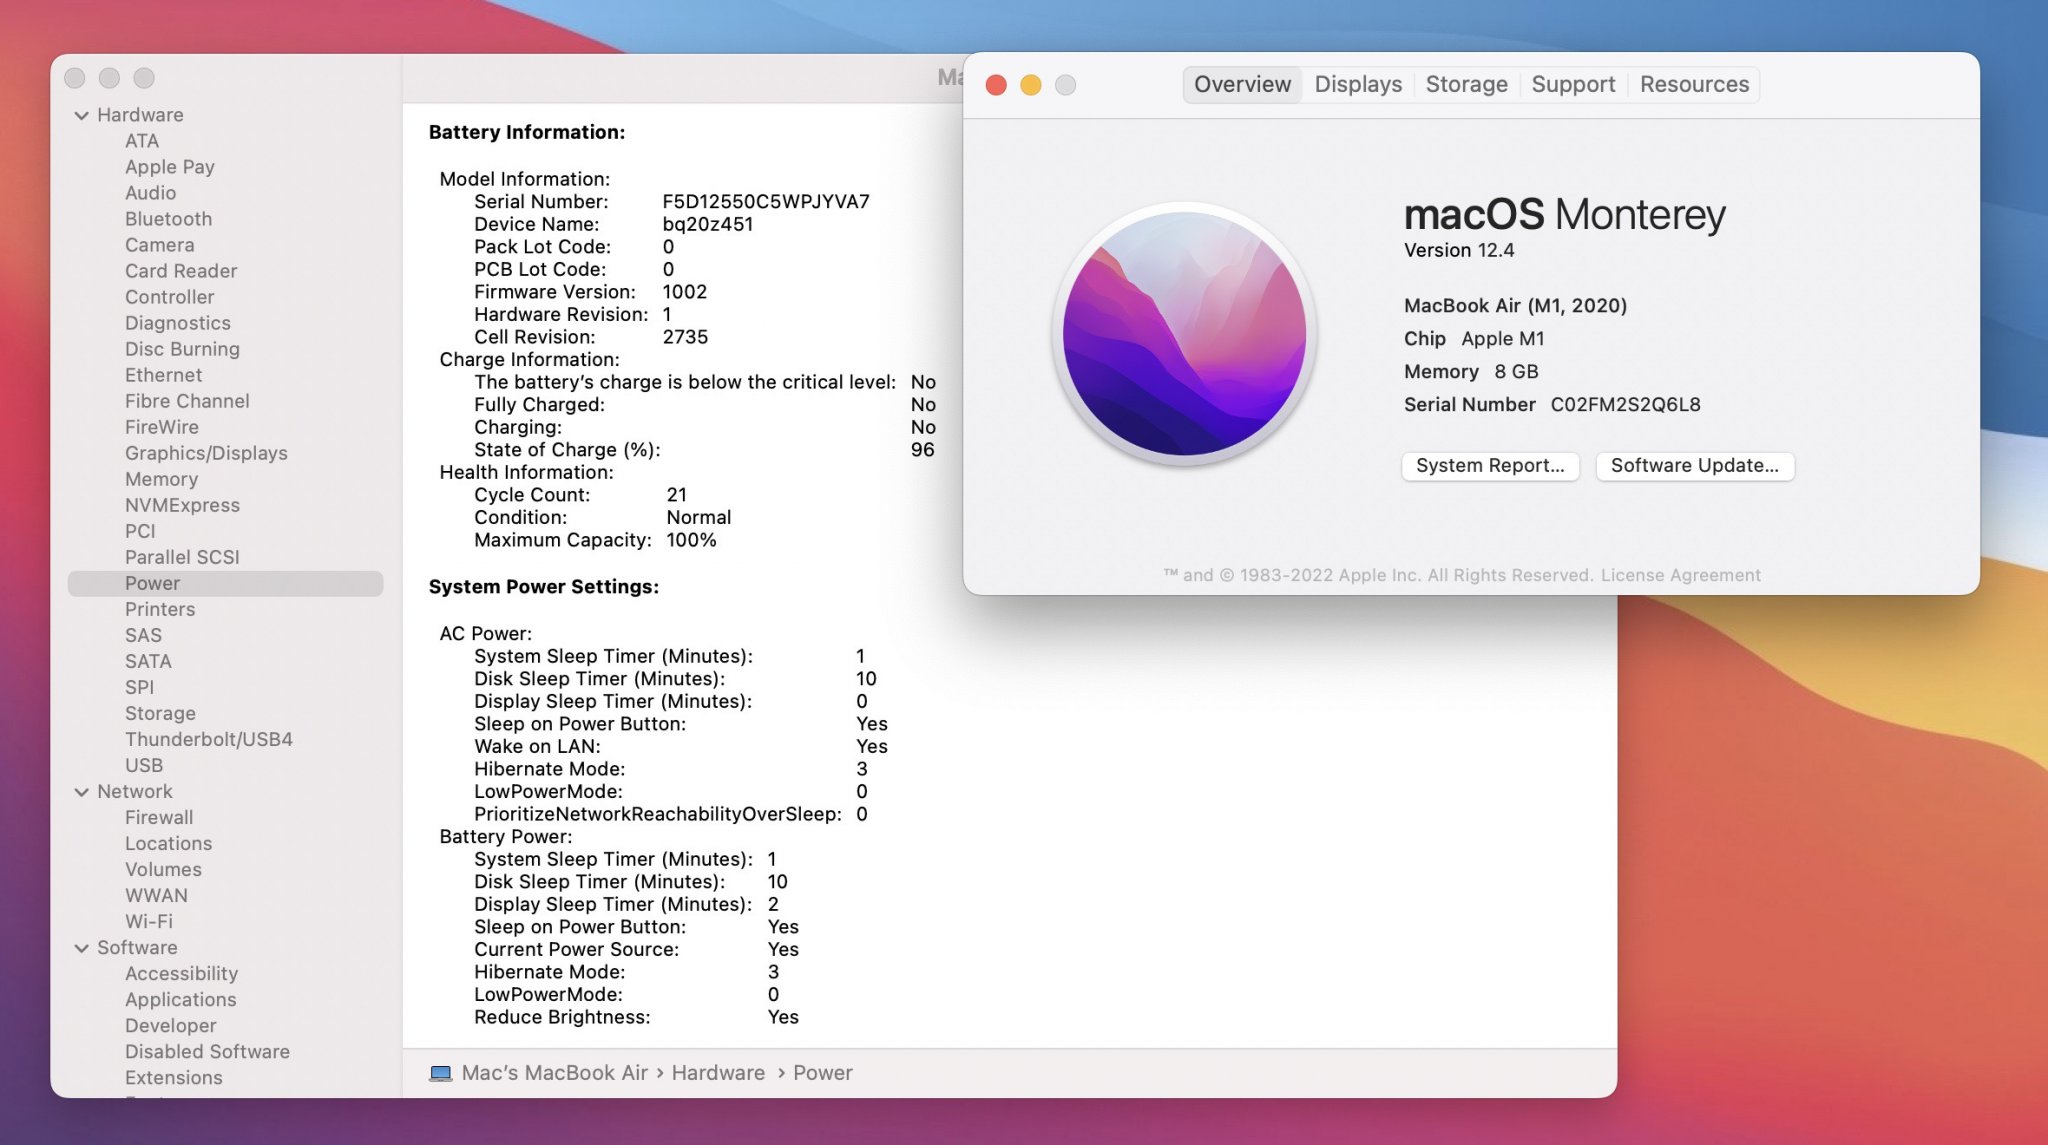
Task: Open the Storage tab
Action: (x=1466, y=84)
